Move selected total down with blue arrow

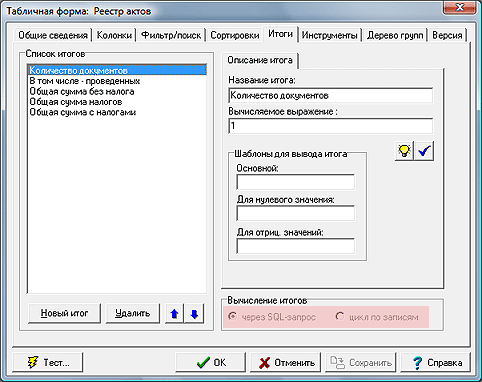194,314
